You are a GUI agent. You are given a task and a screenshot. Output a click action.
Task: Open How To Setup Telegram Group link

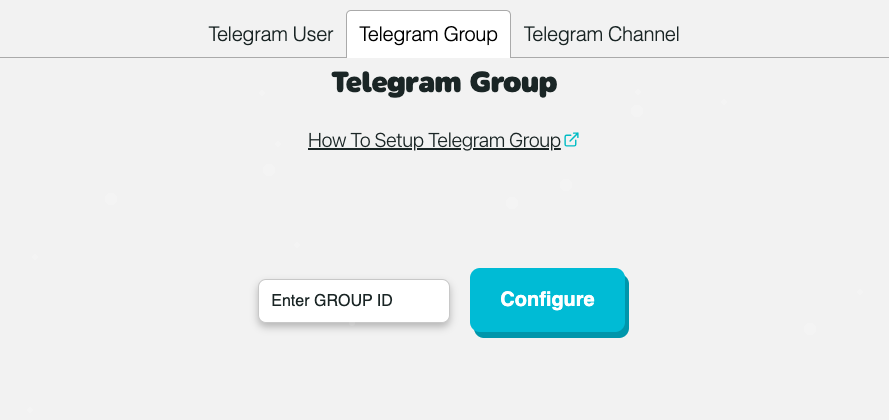[434, 141]
